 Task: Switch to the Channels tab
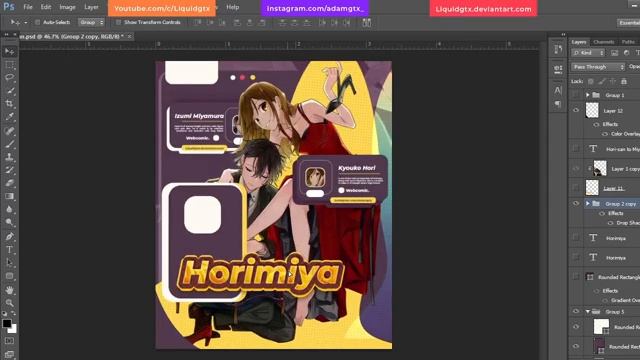point(604,42)
